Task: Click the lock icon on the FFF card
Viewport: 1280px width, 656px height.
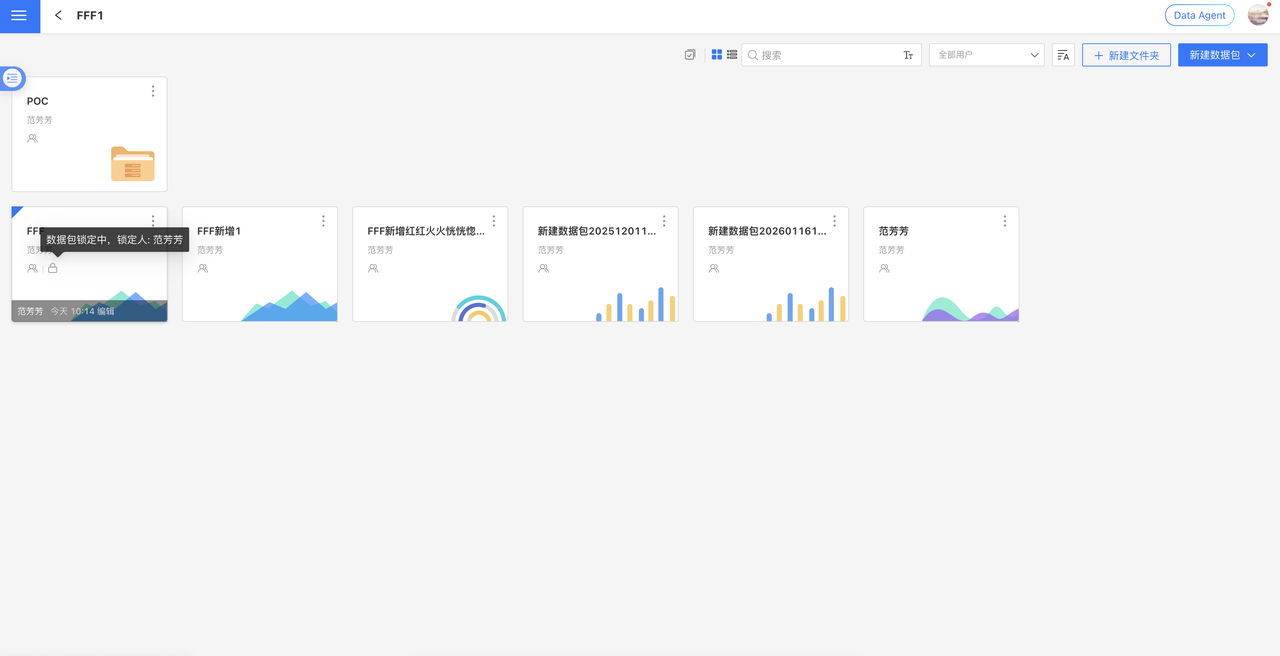Action: click(x=53, y=268)
